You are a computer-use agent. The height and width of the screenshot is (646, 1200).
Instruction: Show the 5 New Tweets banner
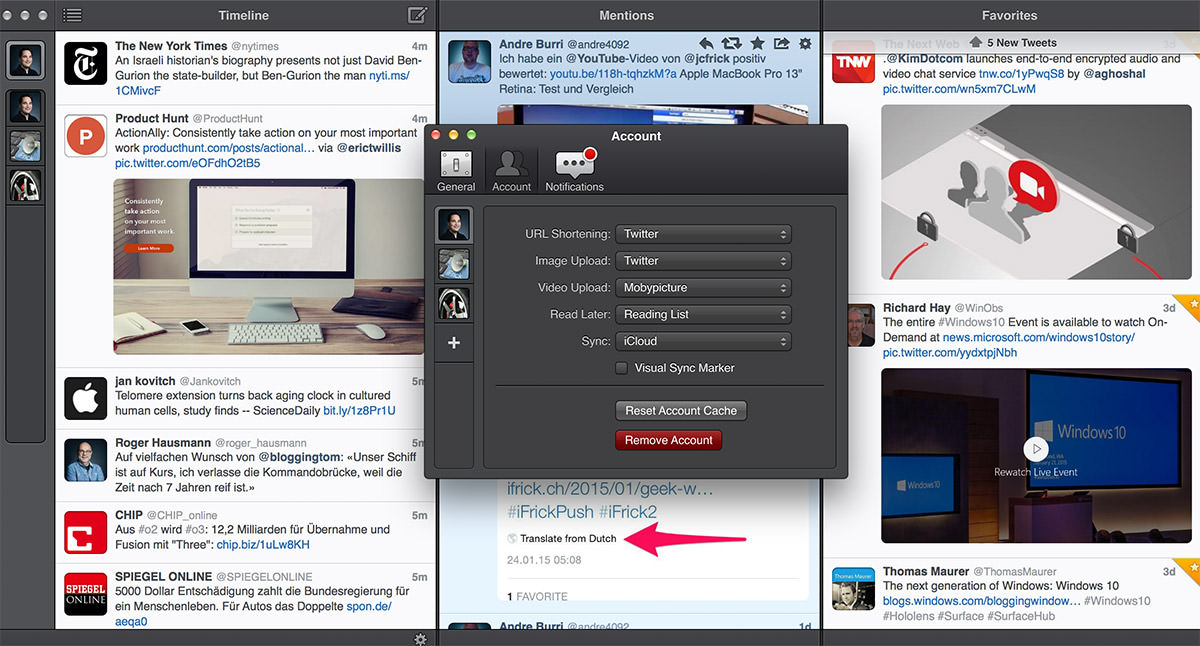pyautogui.click(x=1012, y=42)
